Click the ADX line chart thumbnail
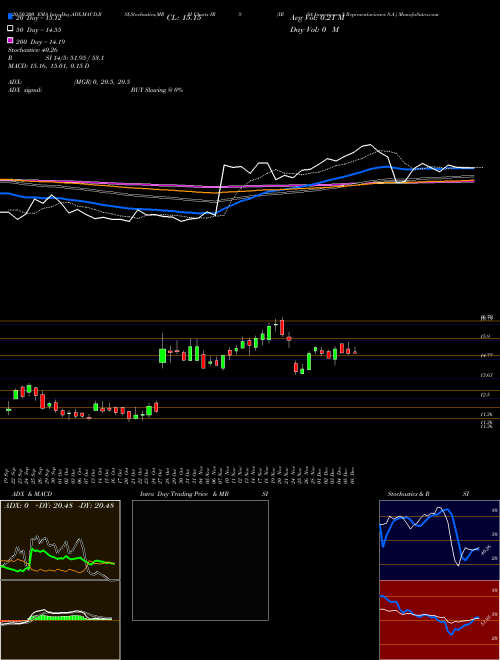500x660 pixels. tap(60, 540)
